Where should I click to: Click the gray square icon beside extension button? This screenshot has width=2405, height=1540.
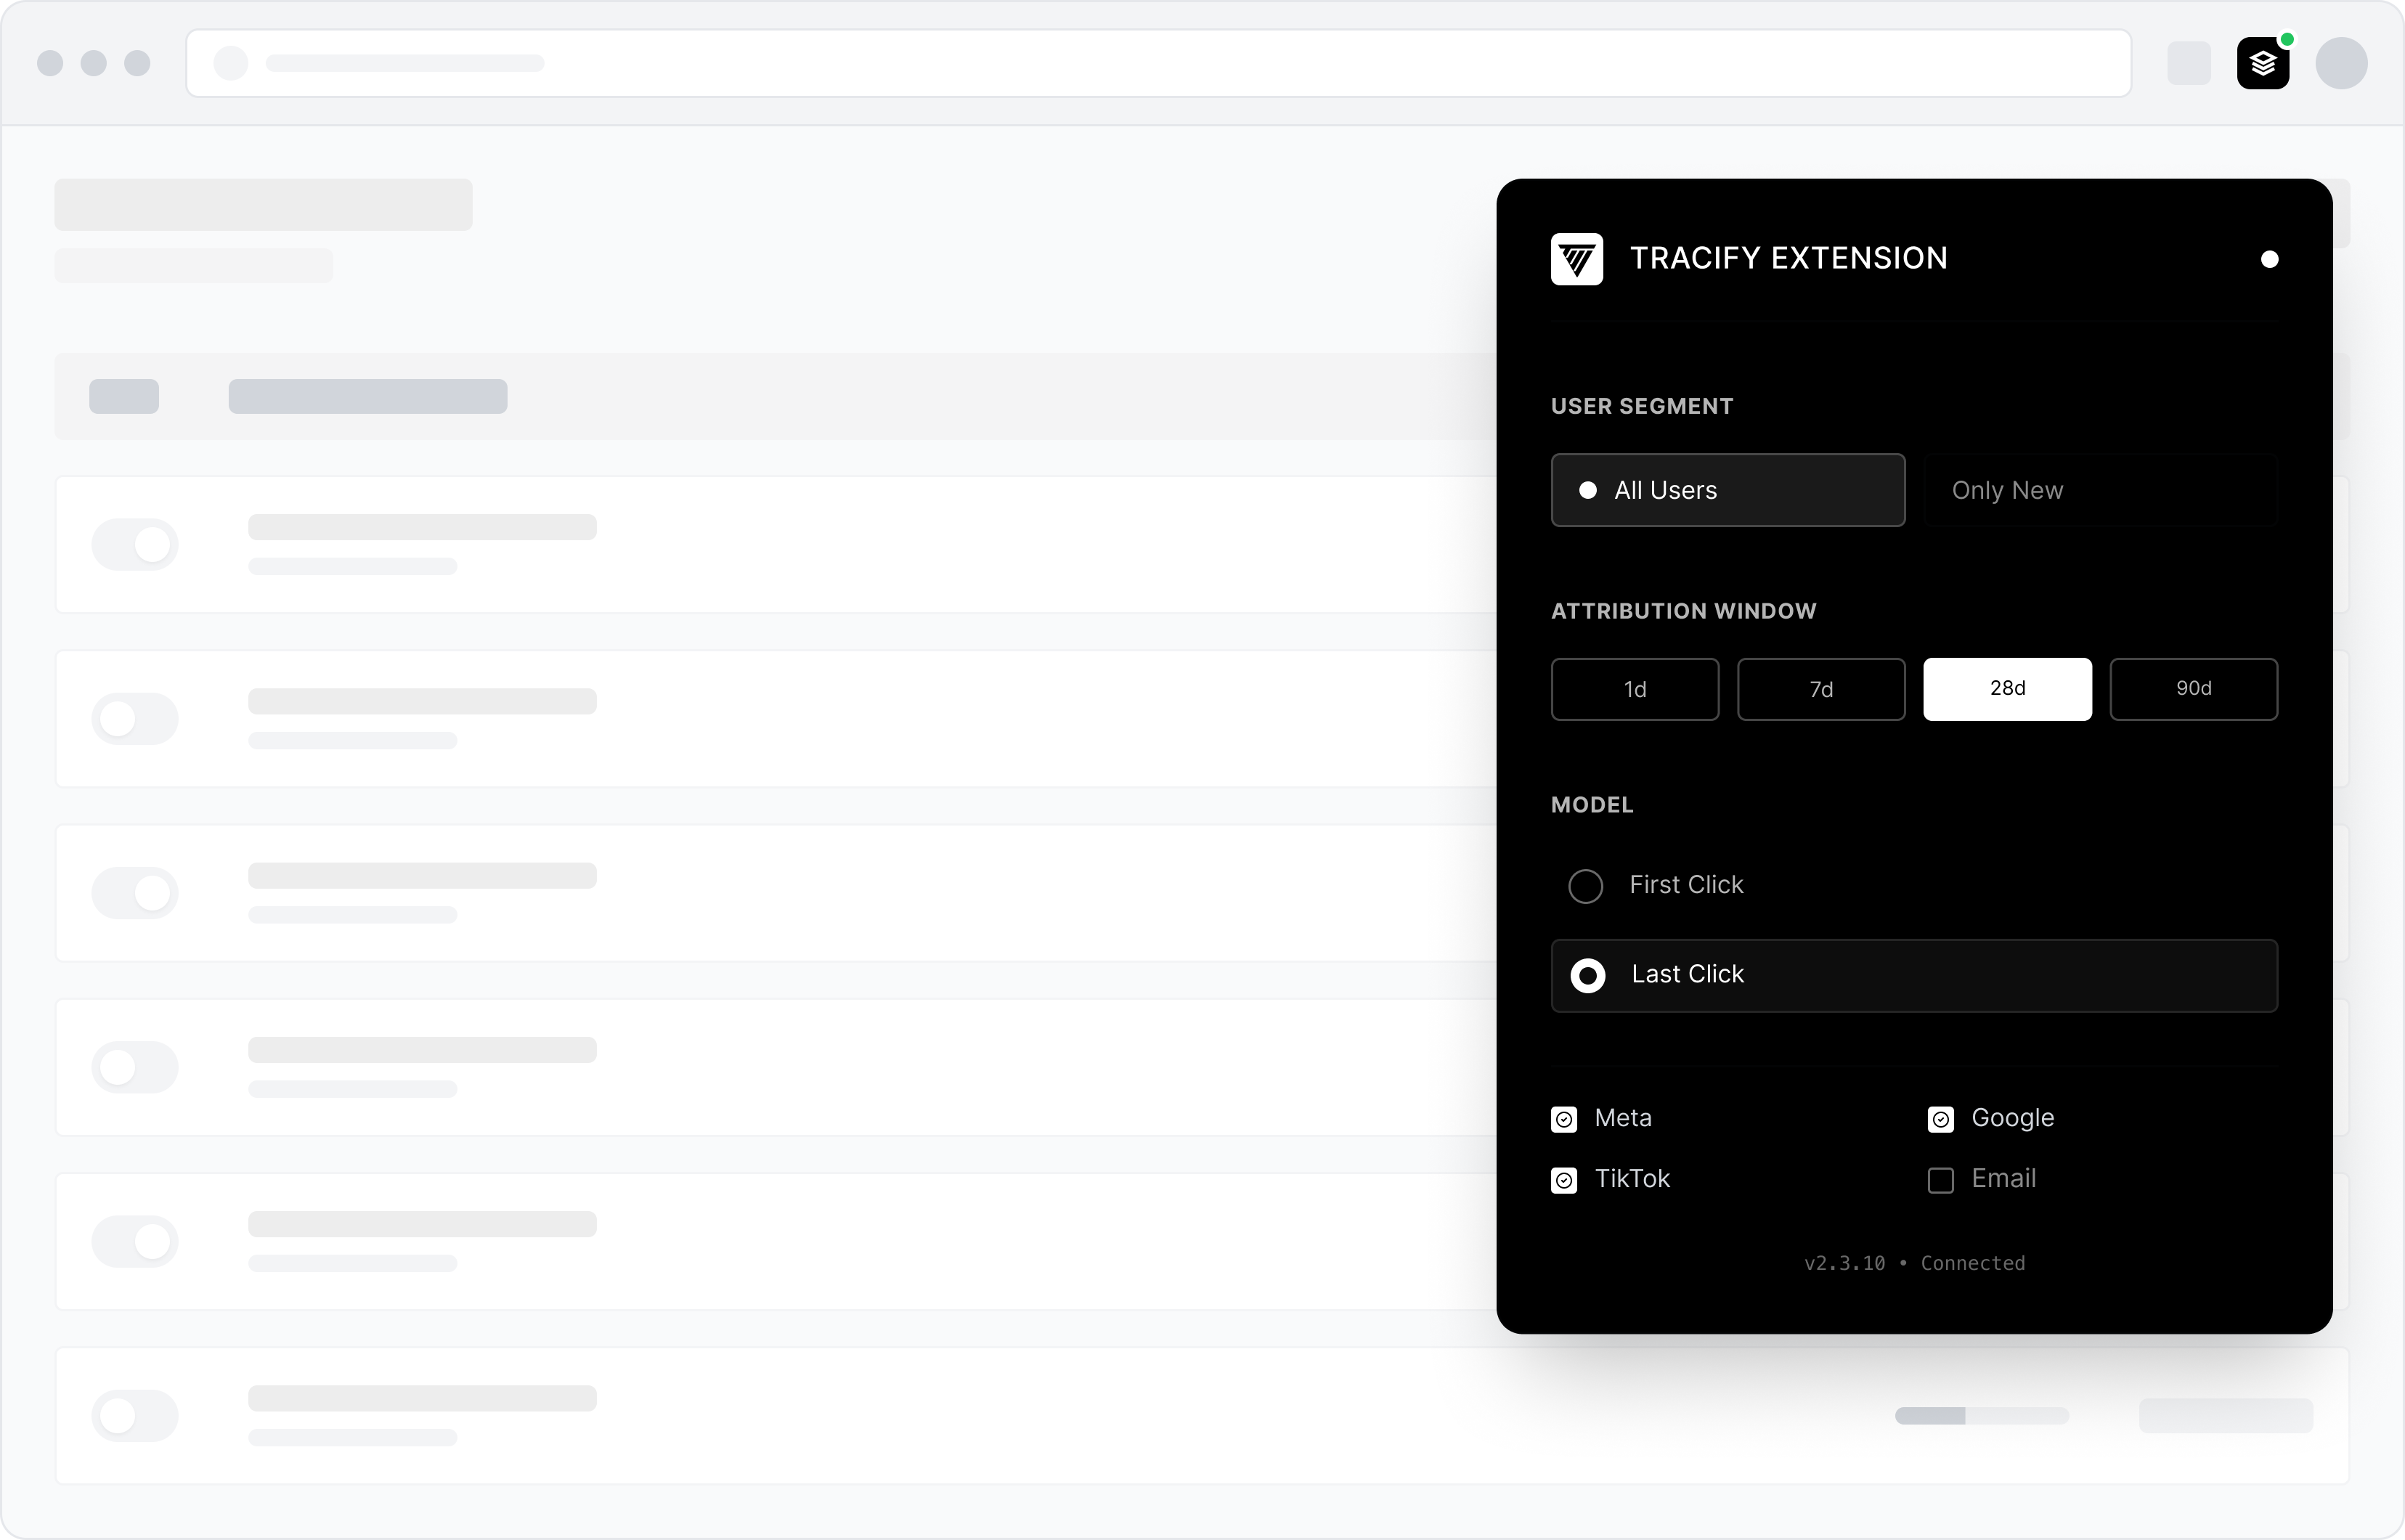coord(2188,63)
